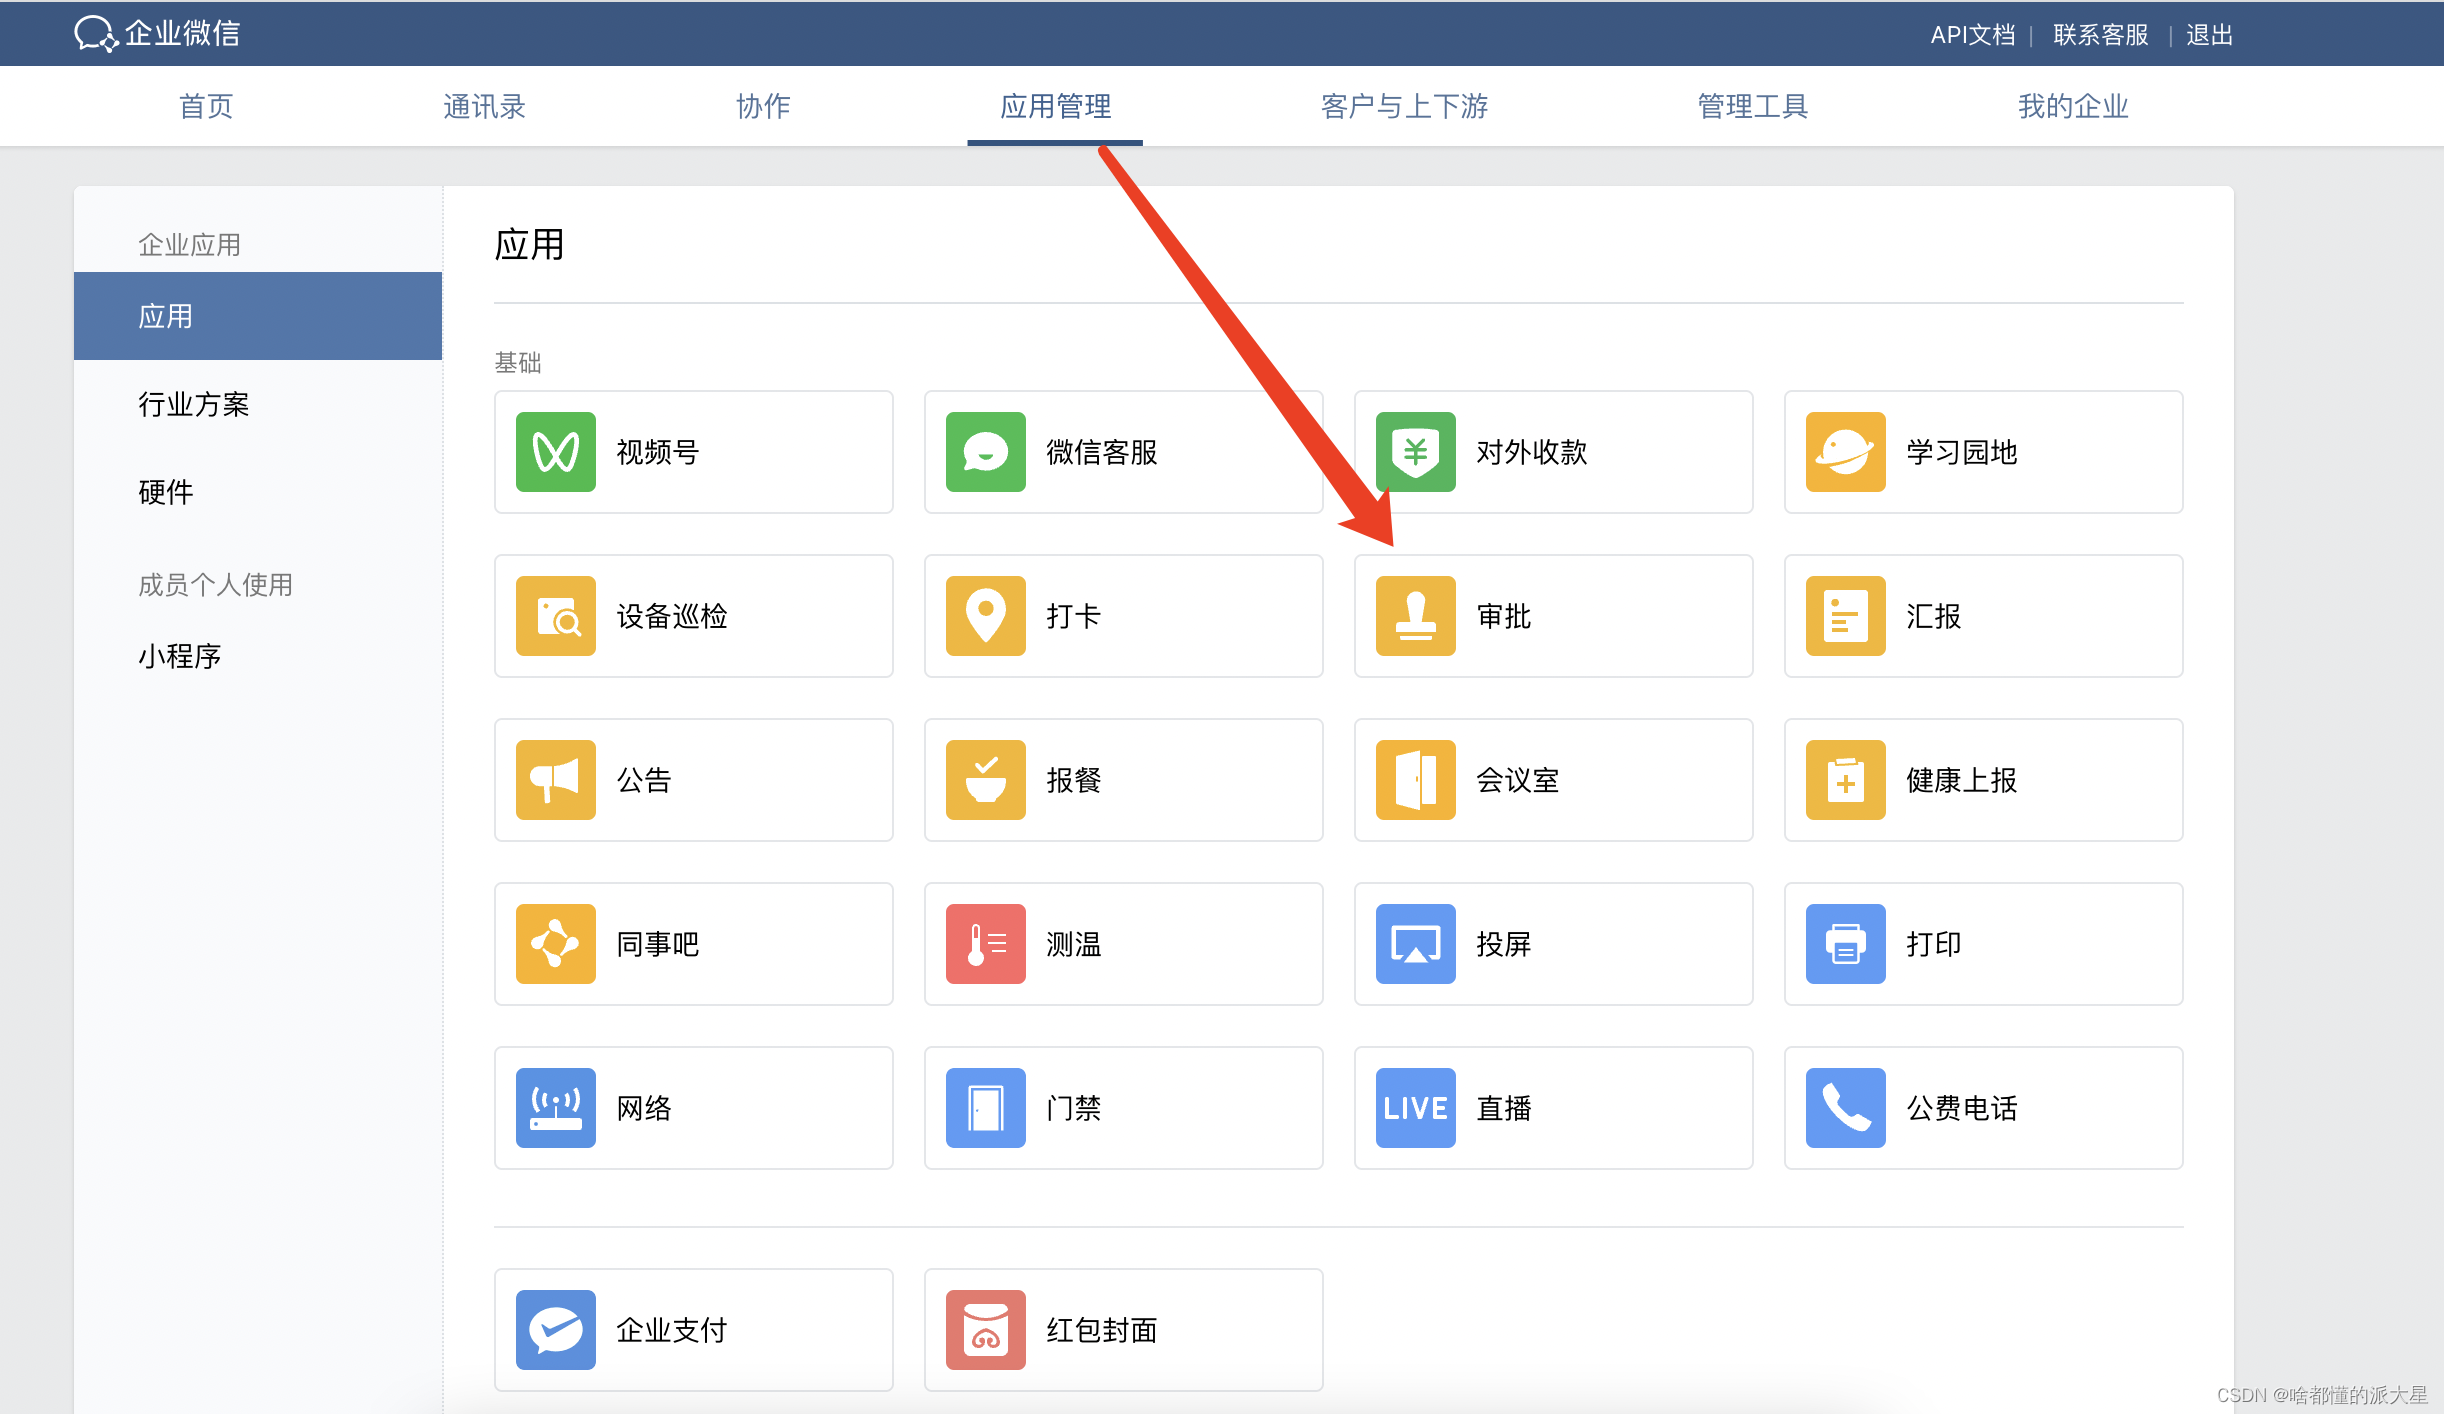This screenshot has height=1414, width=2444.
Task: Open the 客户与上下游 tab
Action: 1404,106
